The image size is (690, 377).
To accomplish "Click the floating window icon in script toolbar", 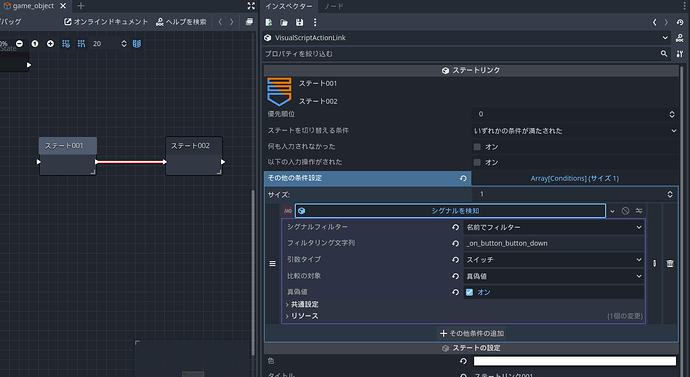I will [x=249, y=22].
